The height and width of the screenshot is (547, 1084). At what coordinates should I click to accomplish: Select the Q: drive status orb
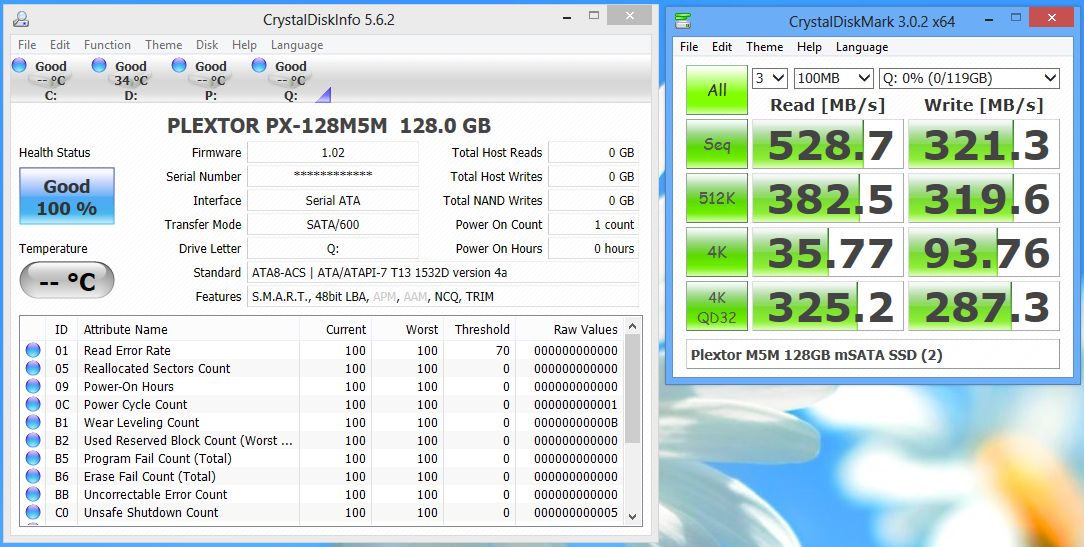tap(259, 65)
